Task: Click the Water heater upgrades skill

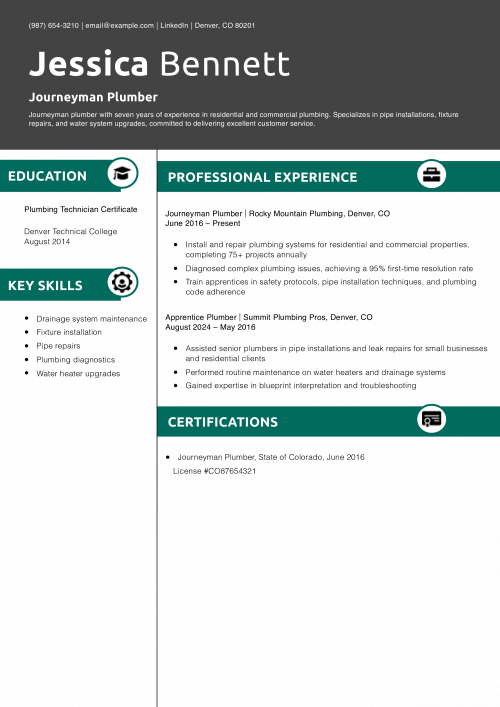Action: click(78, 373)
